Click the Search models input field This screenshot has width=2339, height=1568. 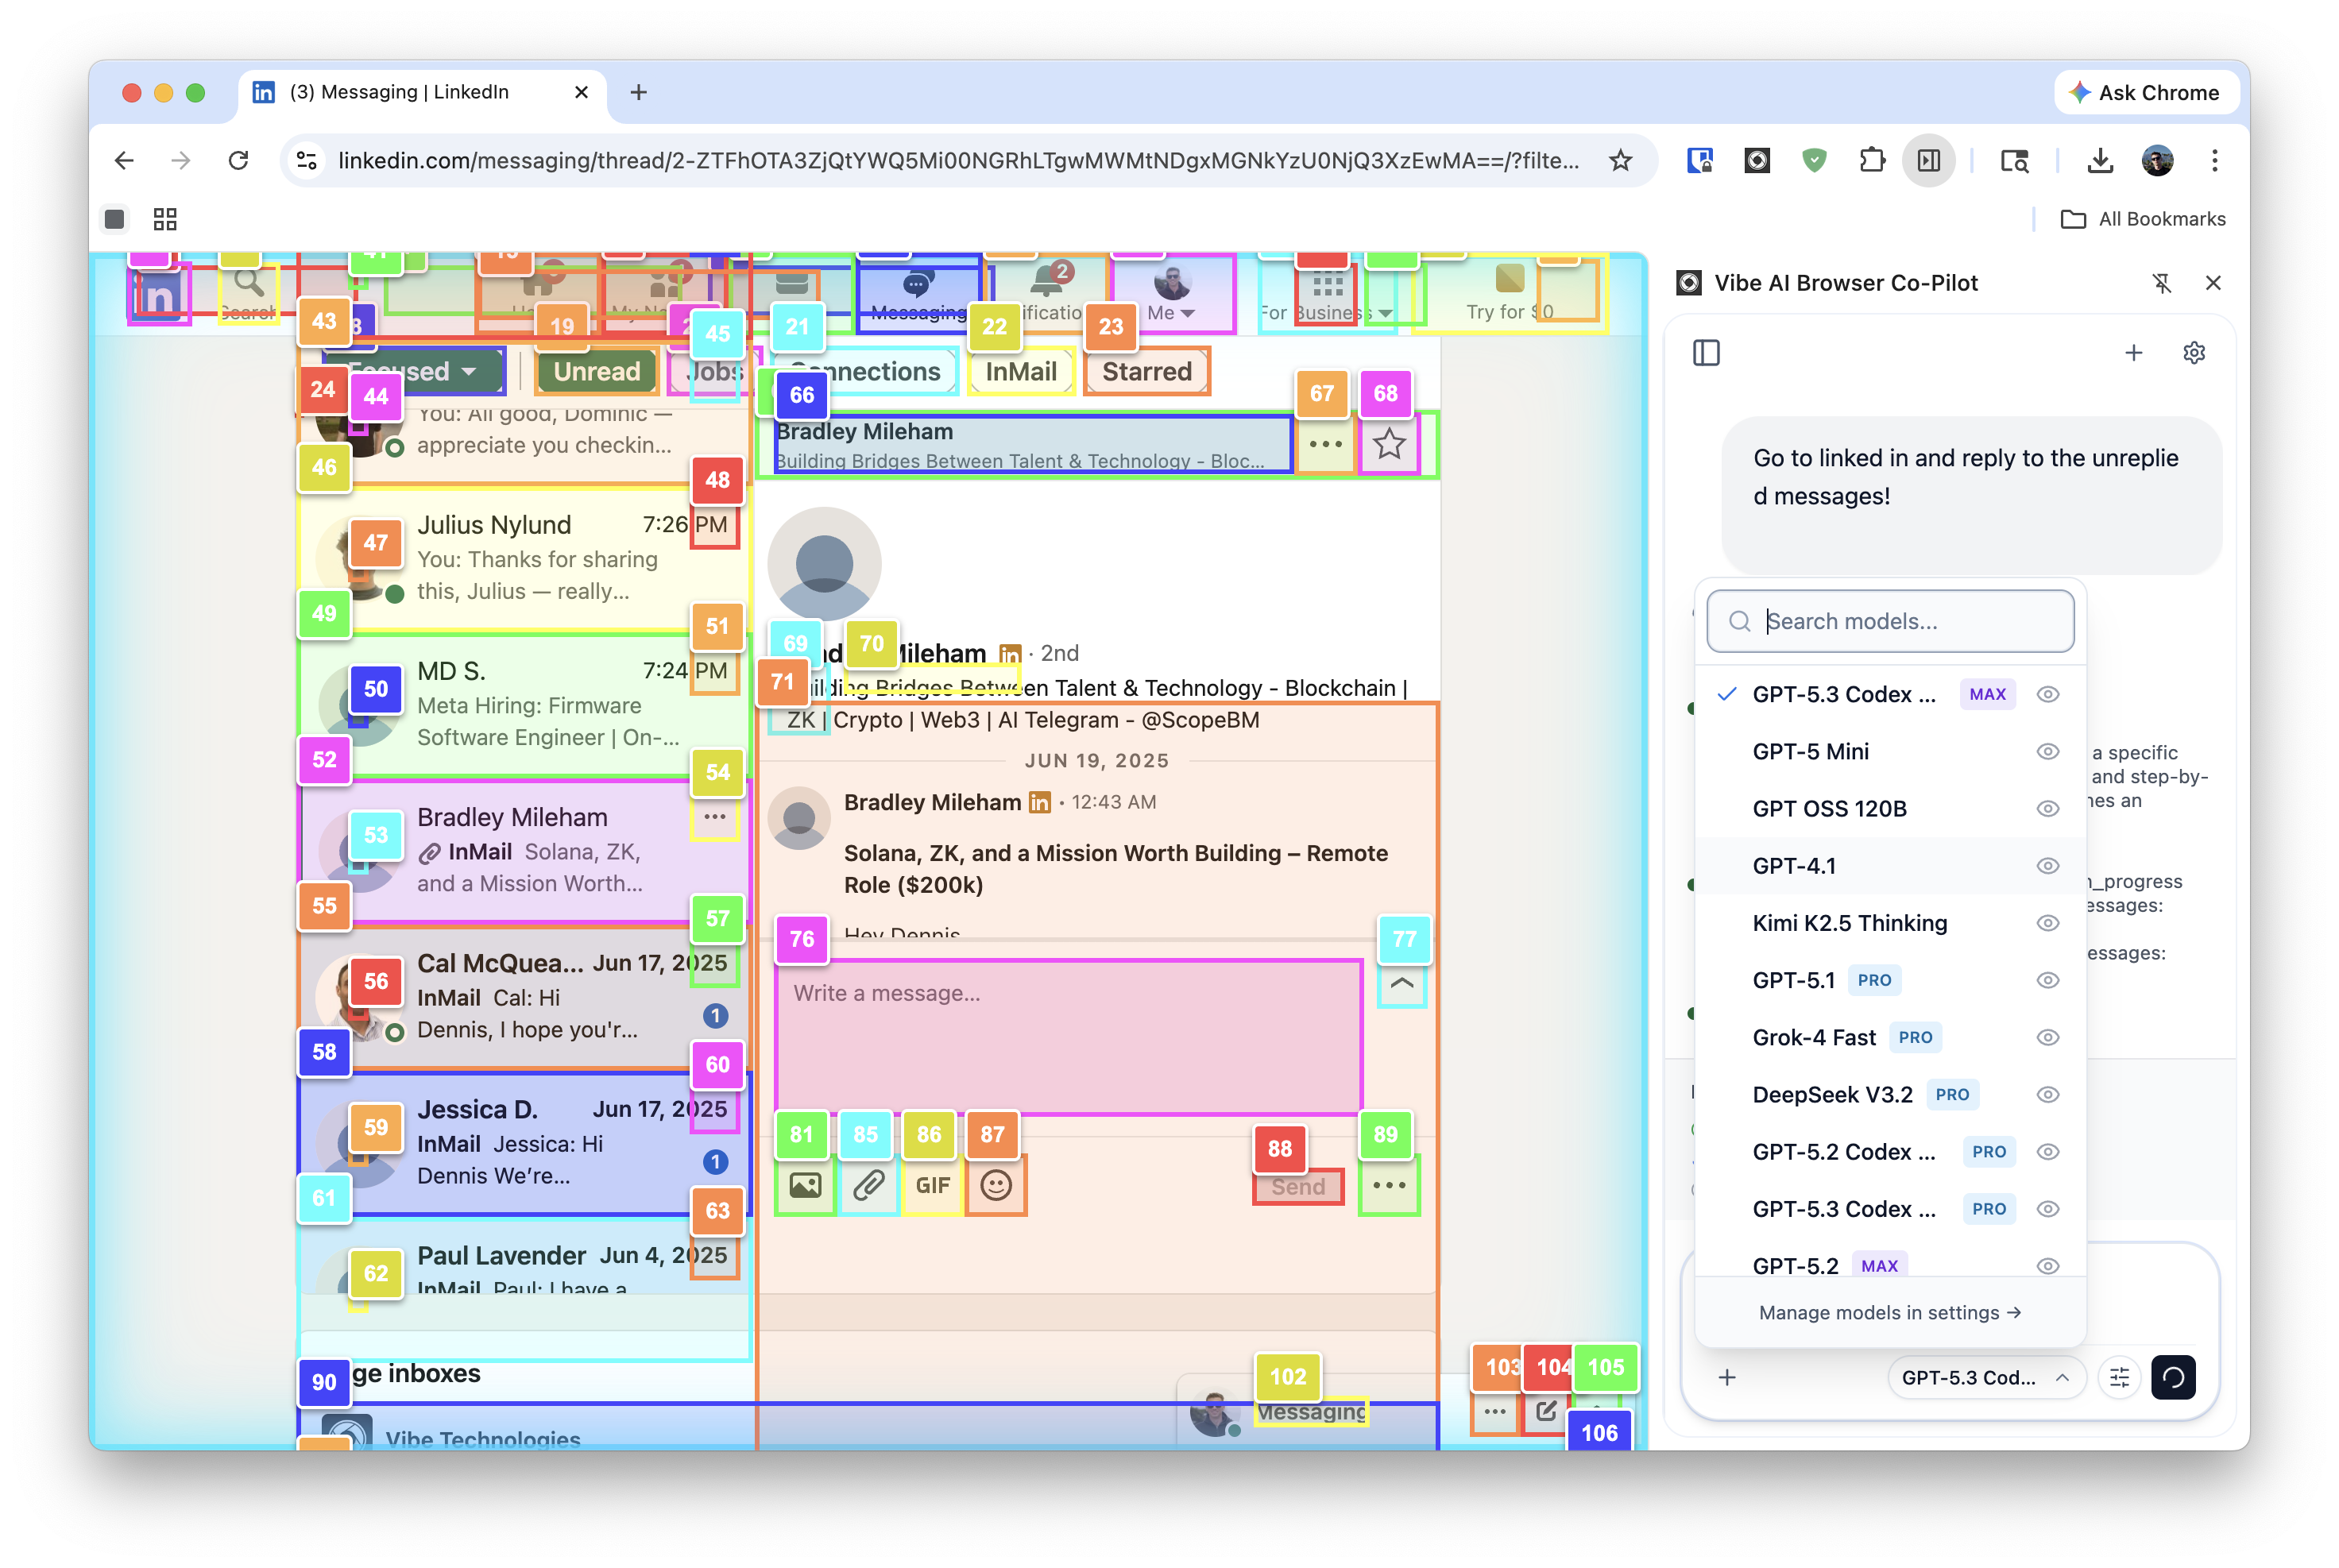[1889, 621]
